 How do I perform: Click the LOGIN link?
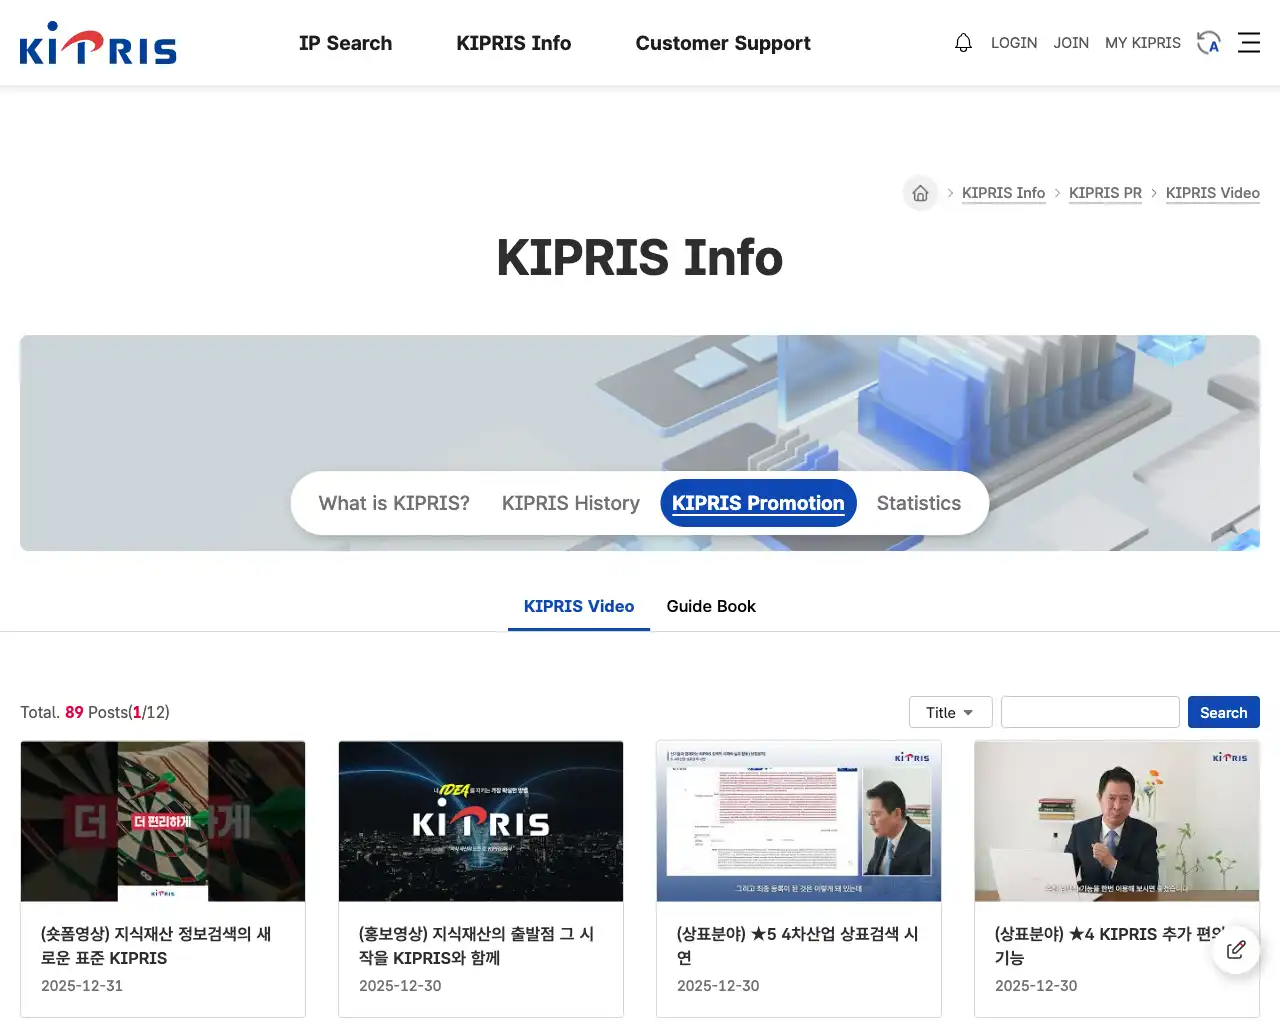click(x=1014, y=43)
